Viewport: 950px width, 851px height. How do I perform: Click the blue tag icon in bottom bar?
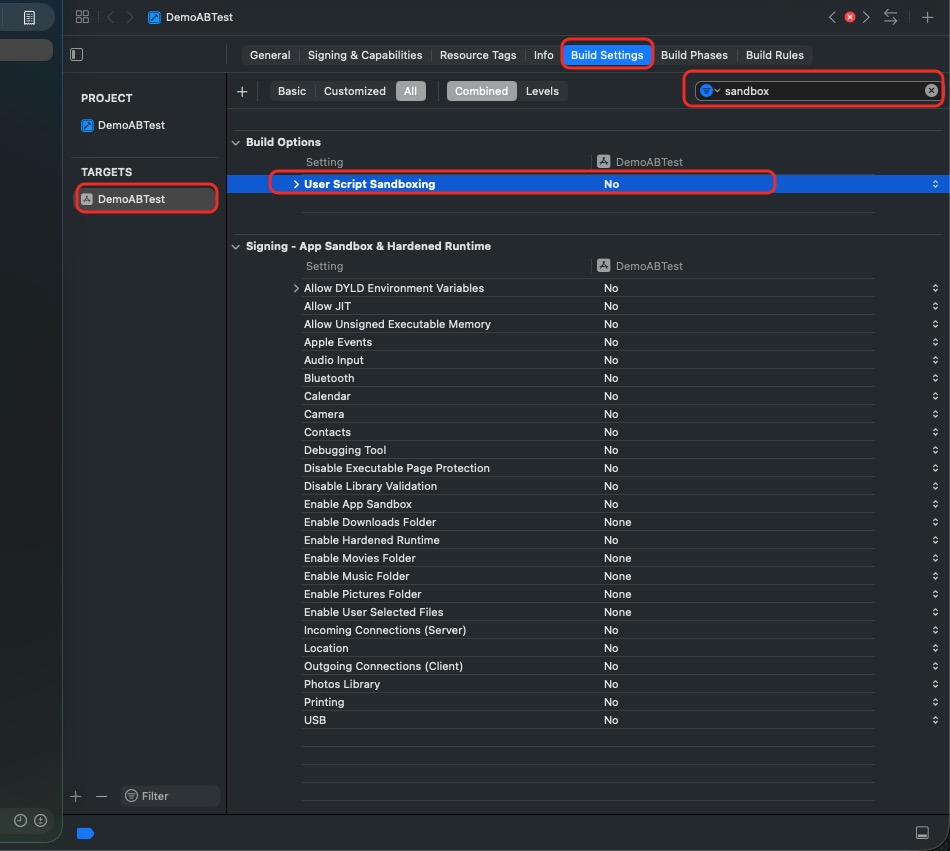(x=85, y=833)
